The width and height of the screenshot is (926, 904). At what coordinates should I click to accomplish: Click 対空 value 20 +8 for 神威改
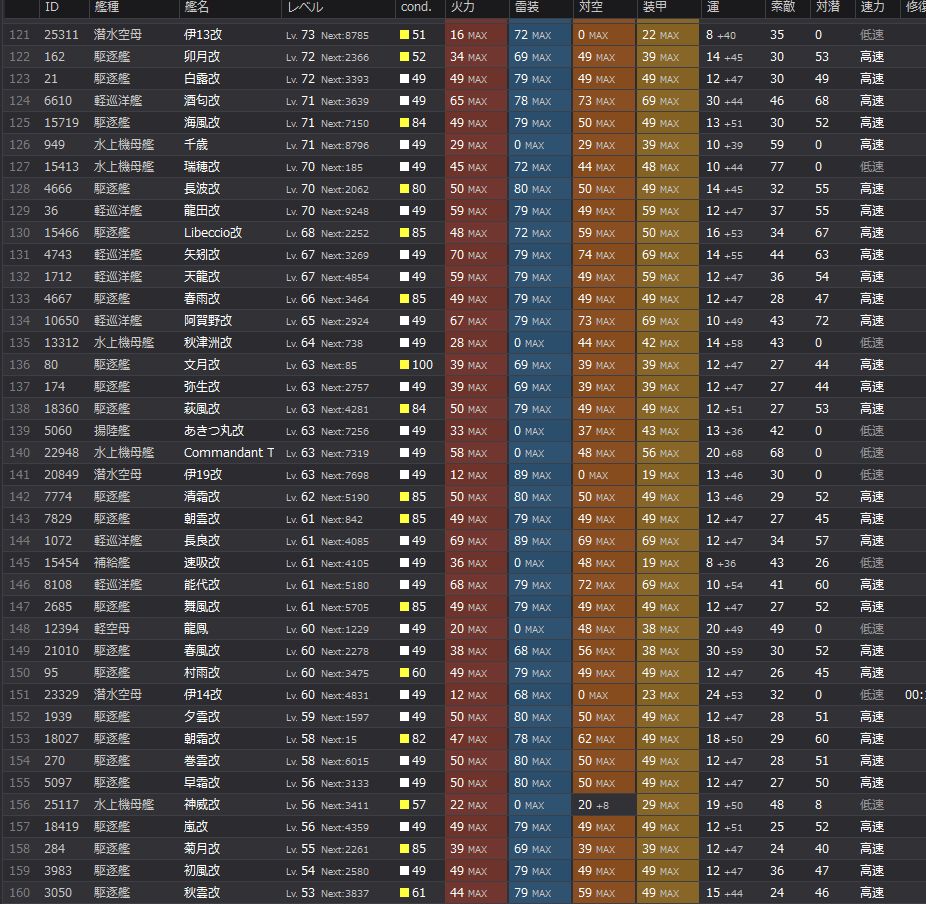tap(594, 805)
